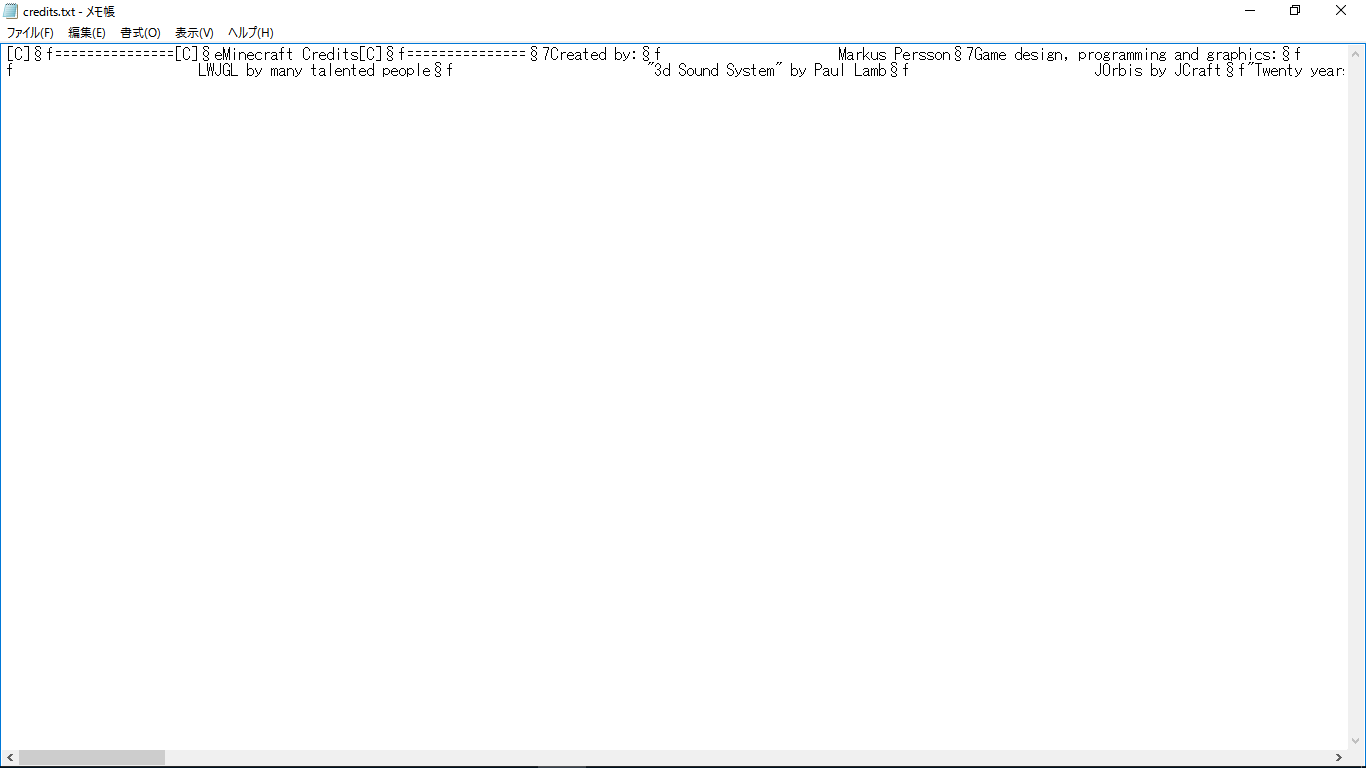This screenshot has height=768, width=1366.
Task: Click the scroll left arrow
Action: pos(9,758)
